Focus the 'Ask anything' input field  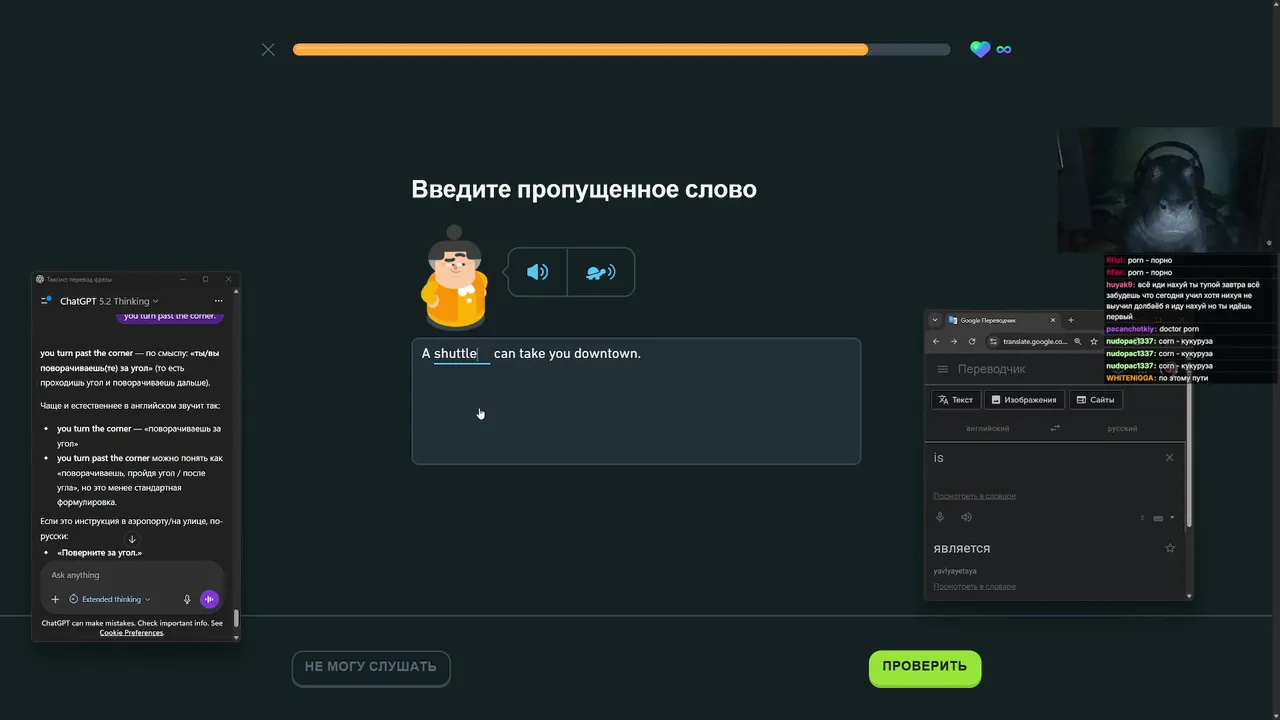pos(130,575)
